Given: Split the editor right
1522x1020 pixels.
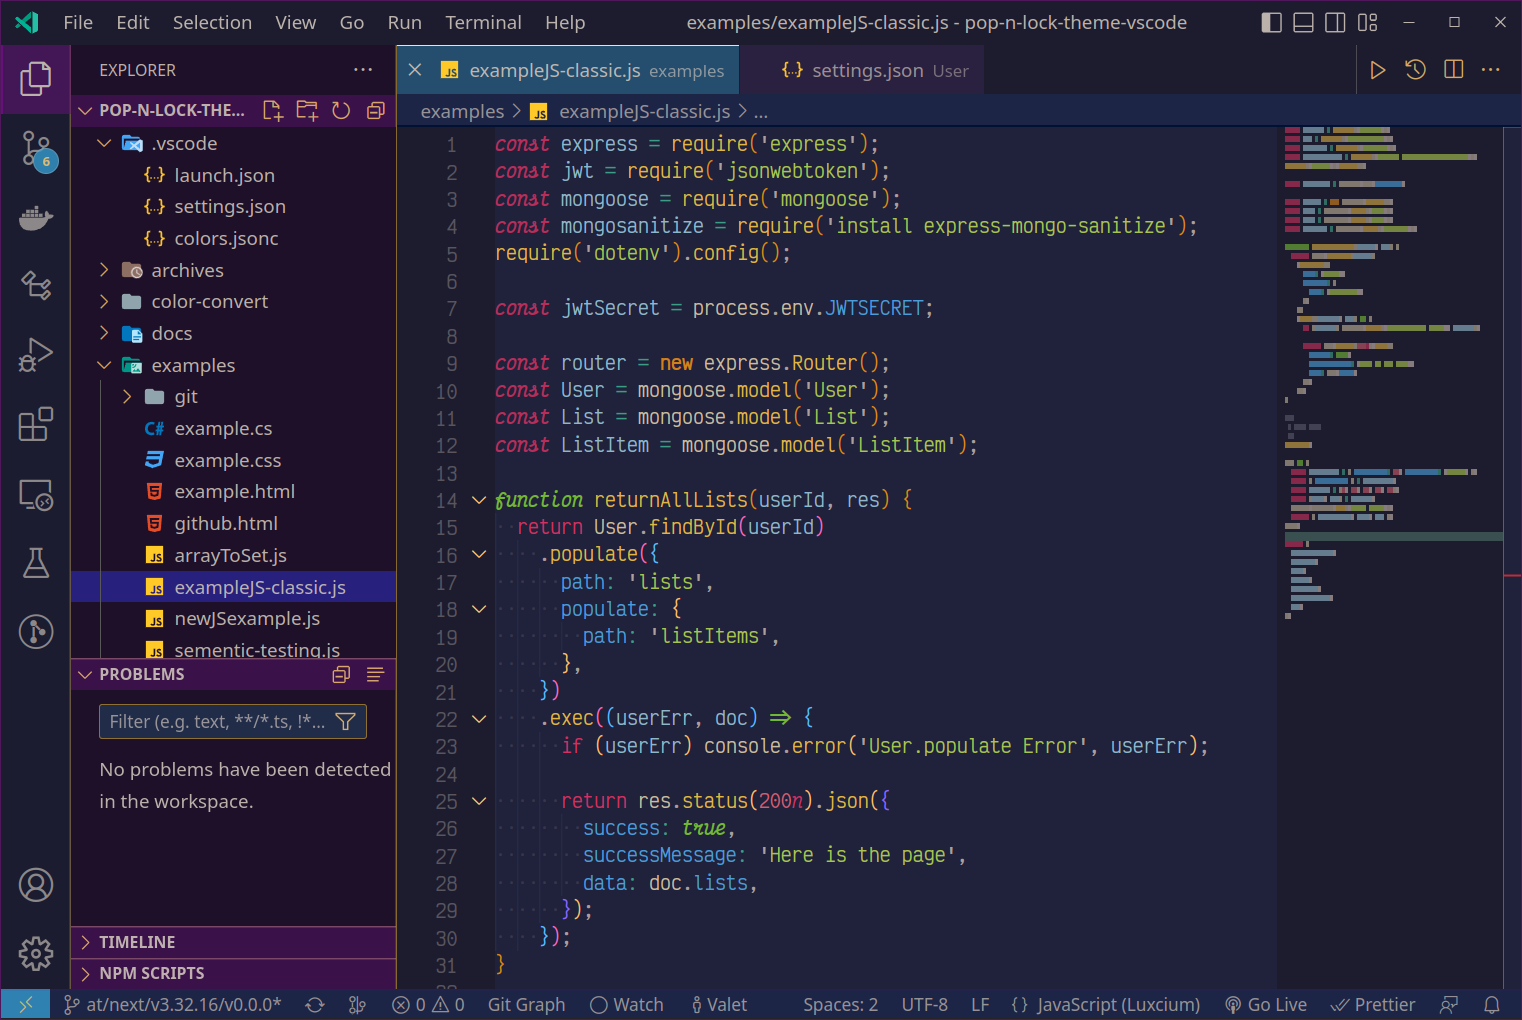Looking at the screenshot, I should 1453,70.
